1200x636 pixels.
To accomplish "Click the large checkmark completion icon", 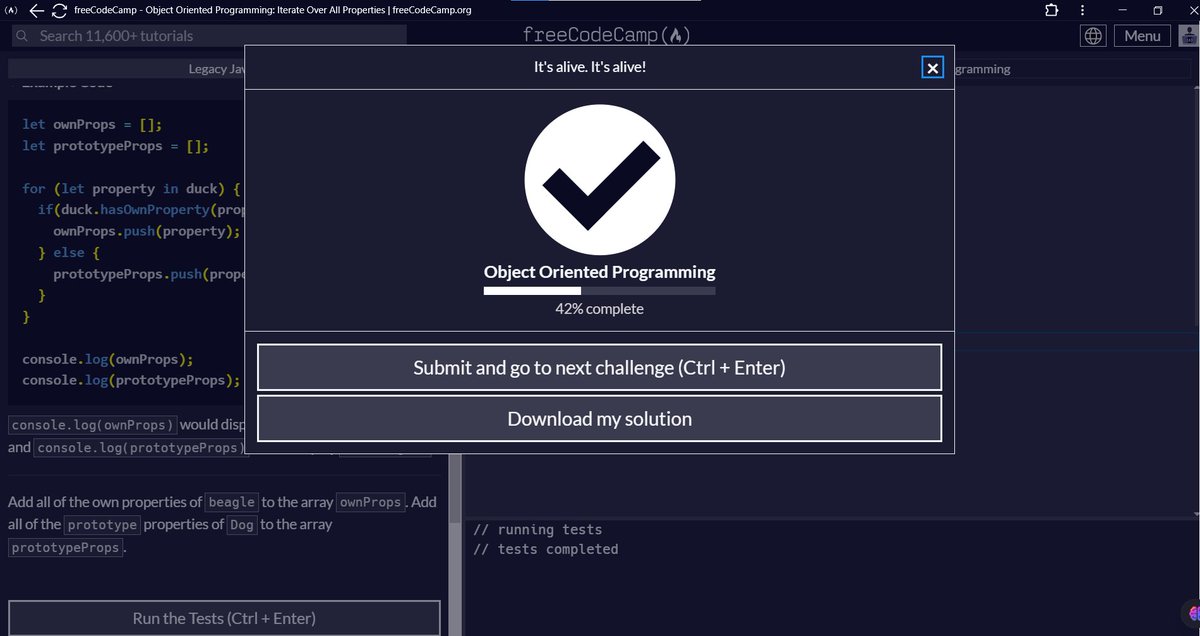I will point(600,180).
